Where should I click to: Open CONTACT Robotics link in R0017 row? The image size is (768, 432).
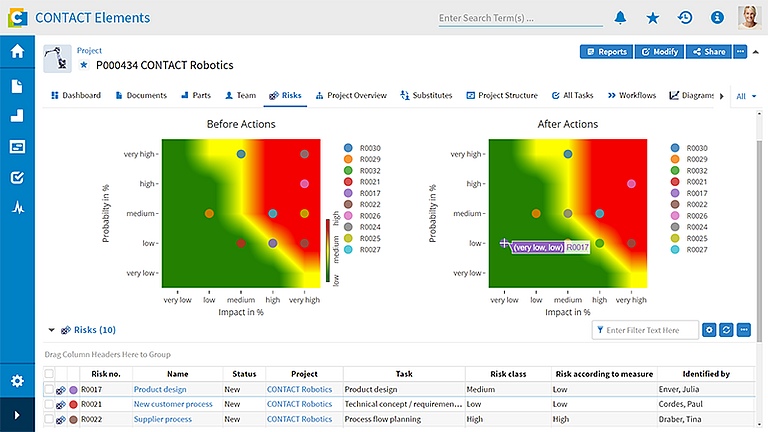click(299, 389)
